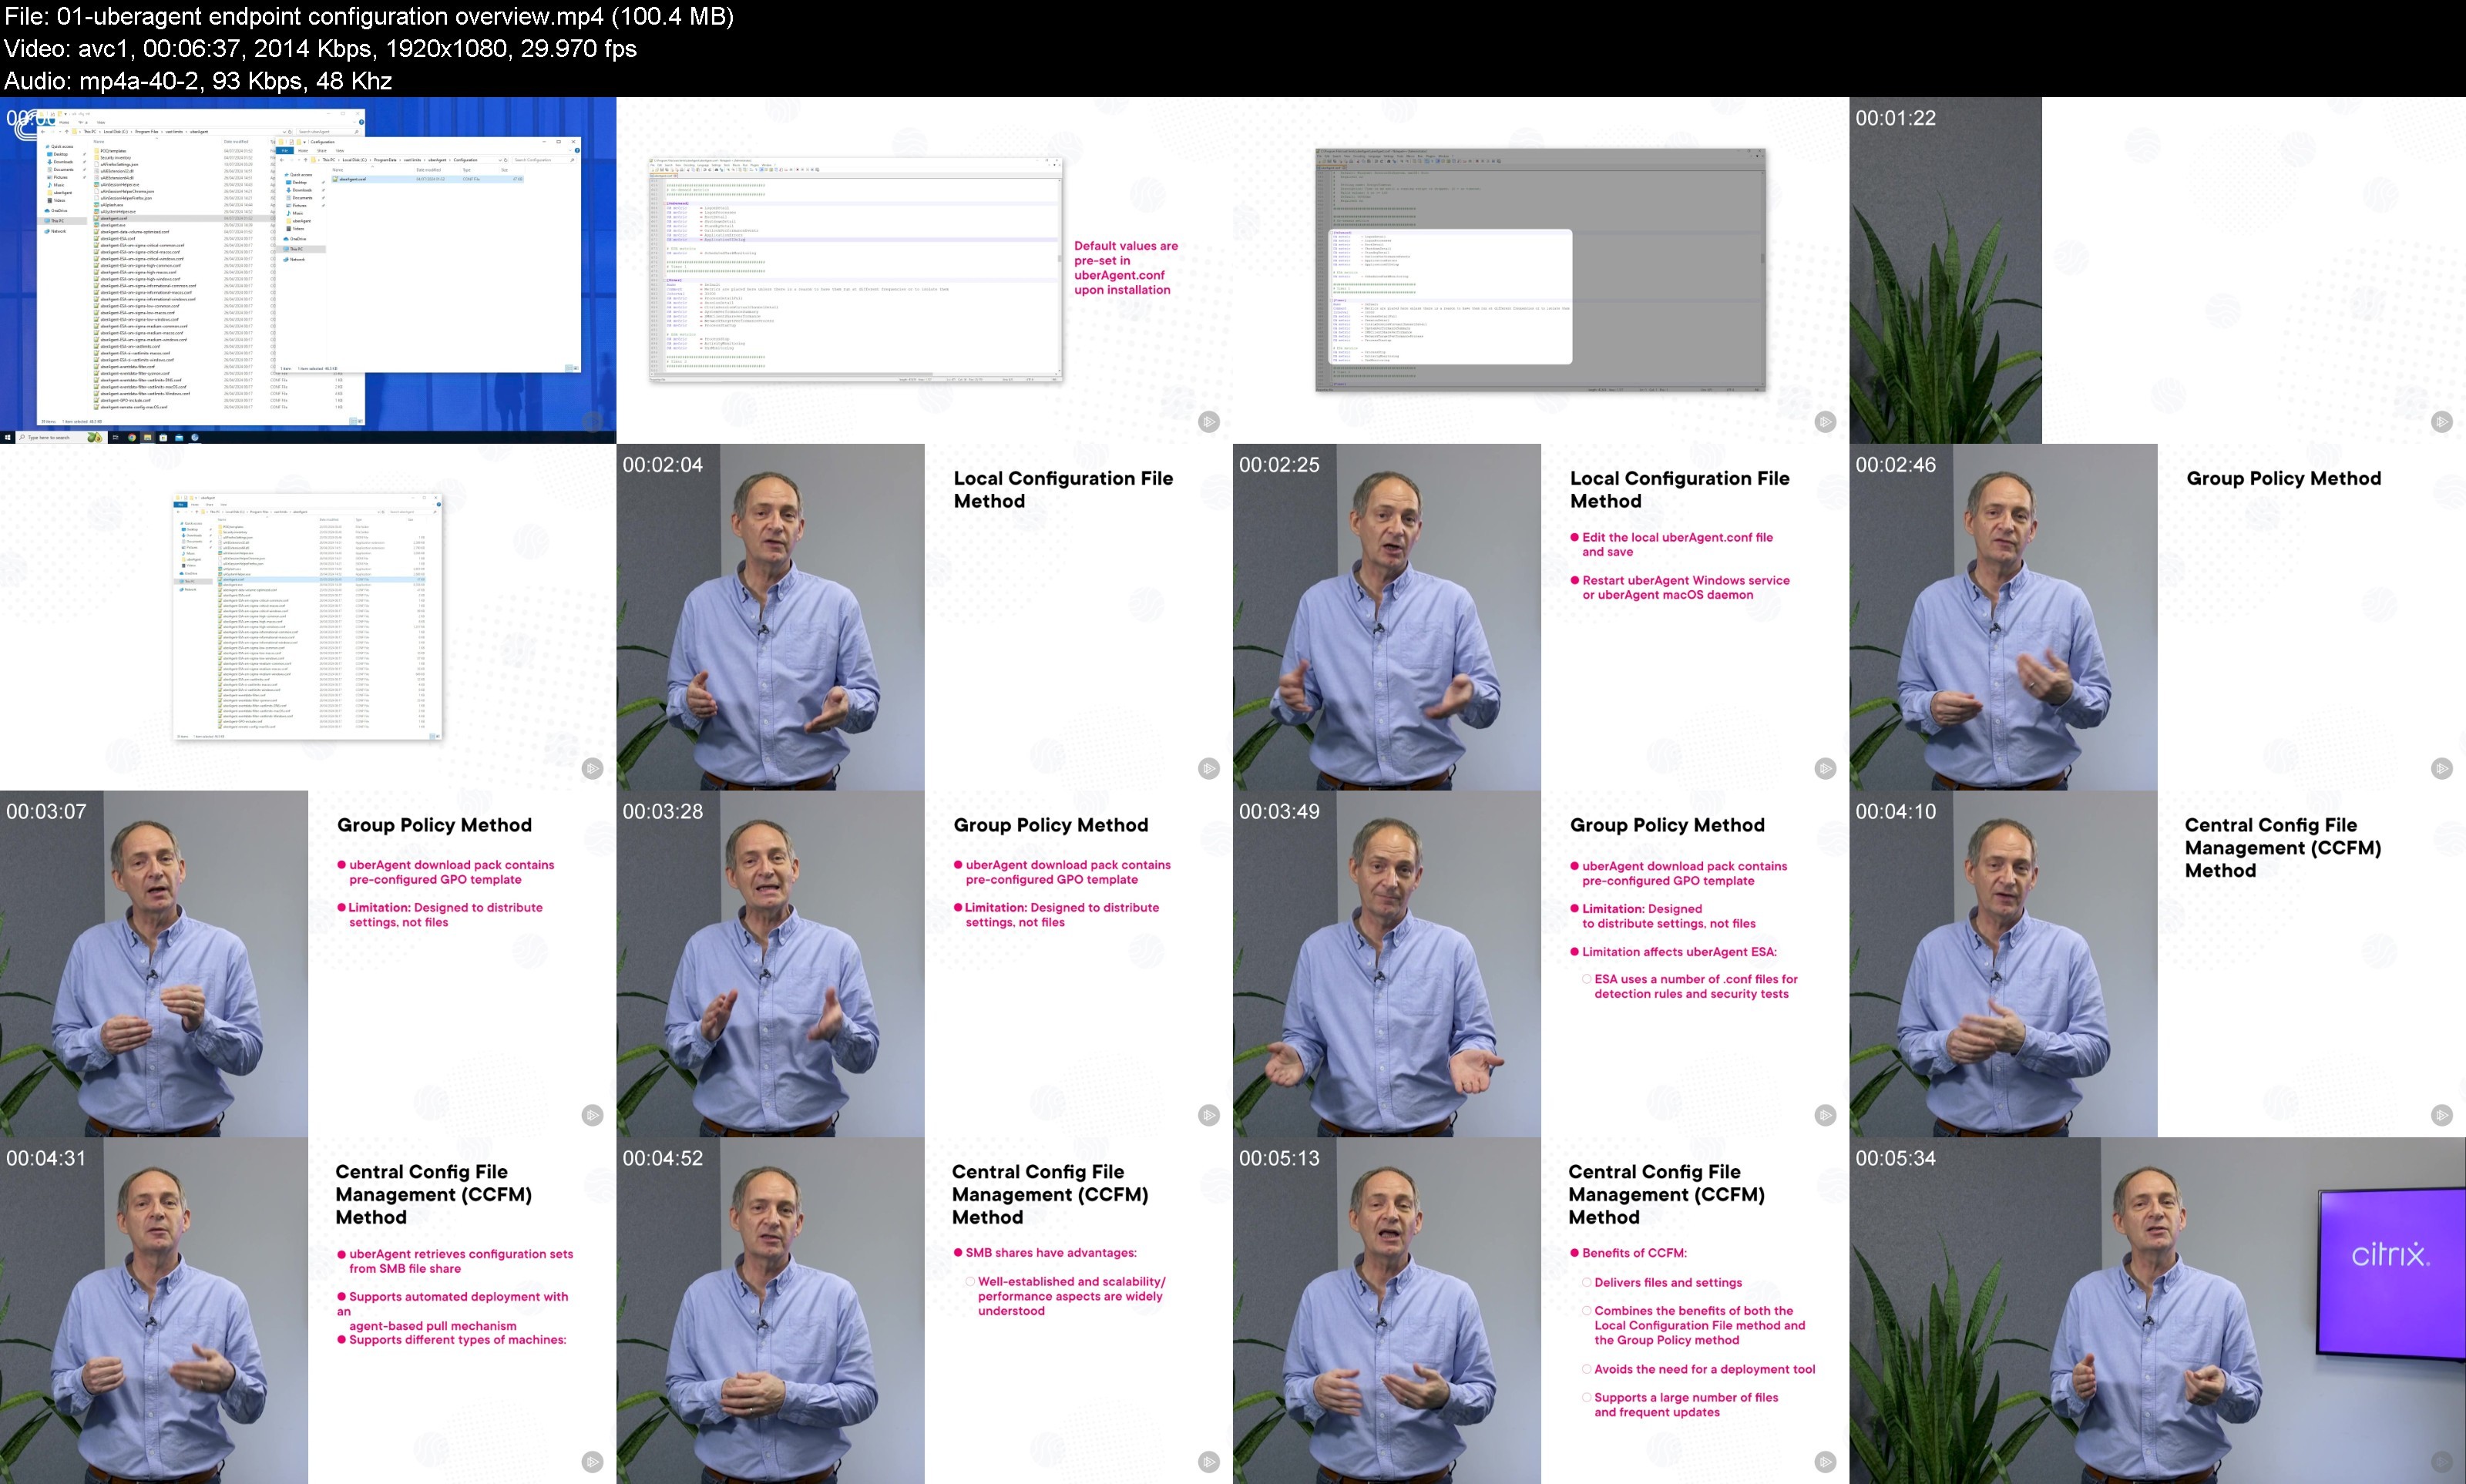Viewport: 2466px width, 1484px height.
Task: Click the 'SMB shares have advantages:' bullet
Action: point(1044,1253)
